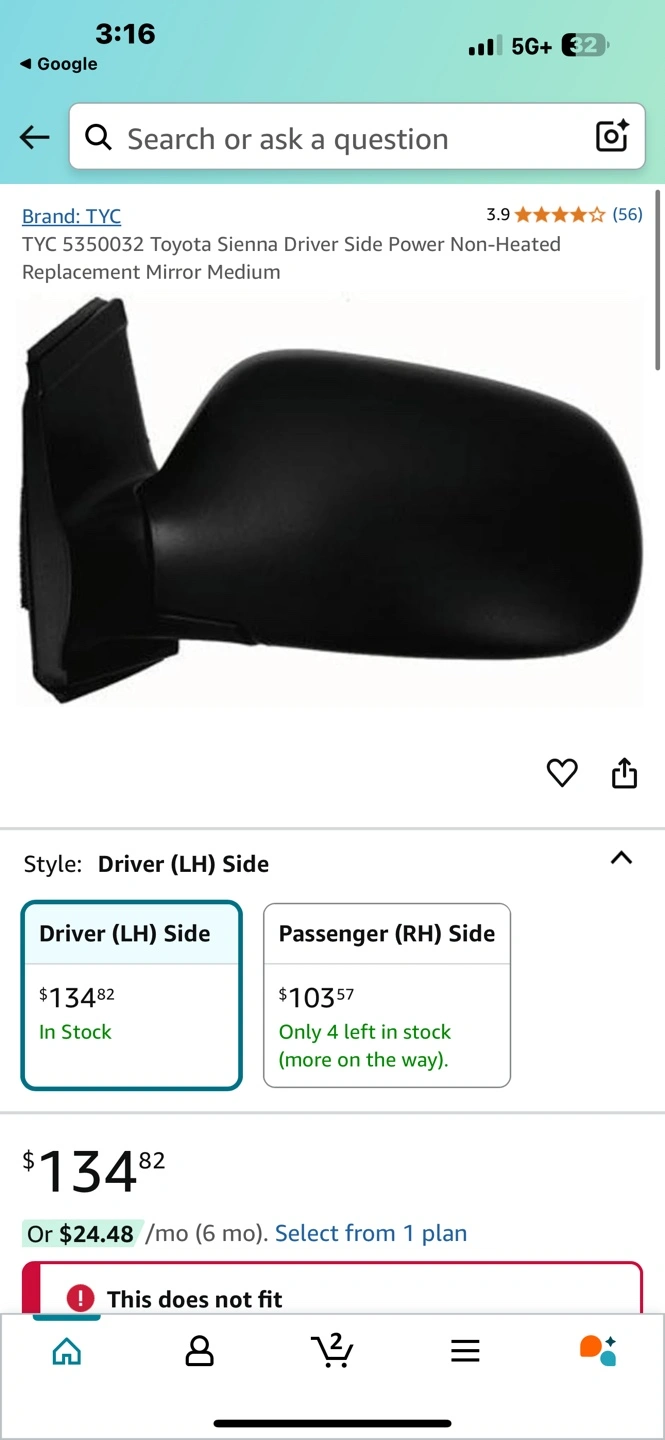Click the page scrollbar handle

[x=658, y=280]
